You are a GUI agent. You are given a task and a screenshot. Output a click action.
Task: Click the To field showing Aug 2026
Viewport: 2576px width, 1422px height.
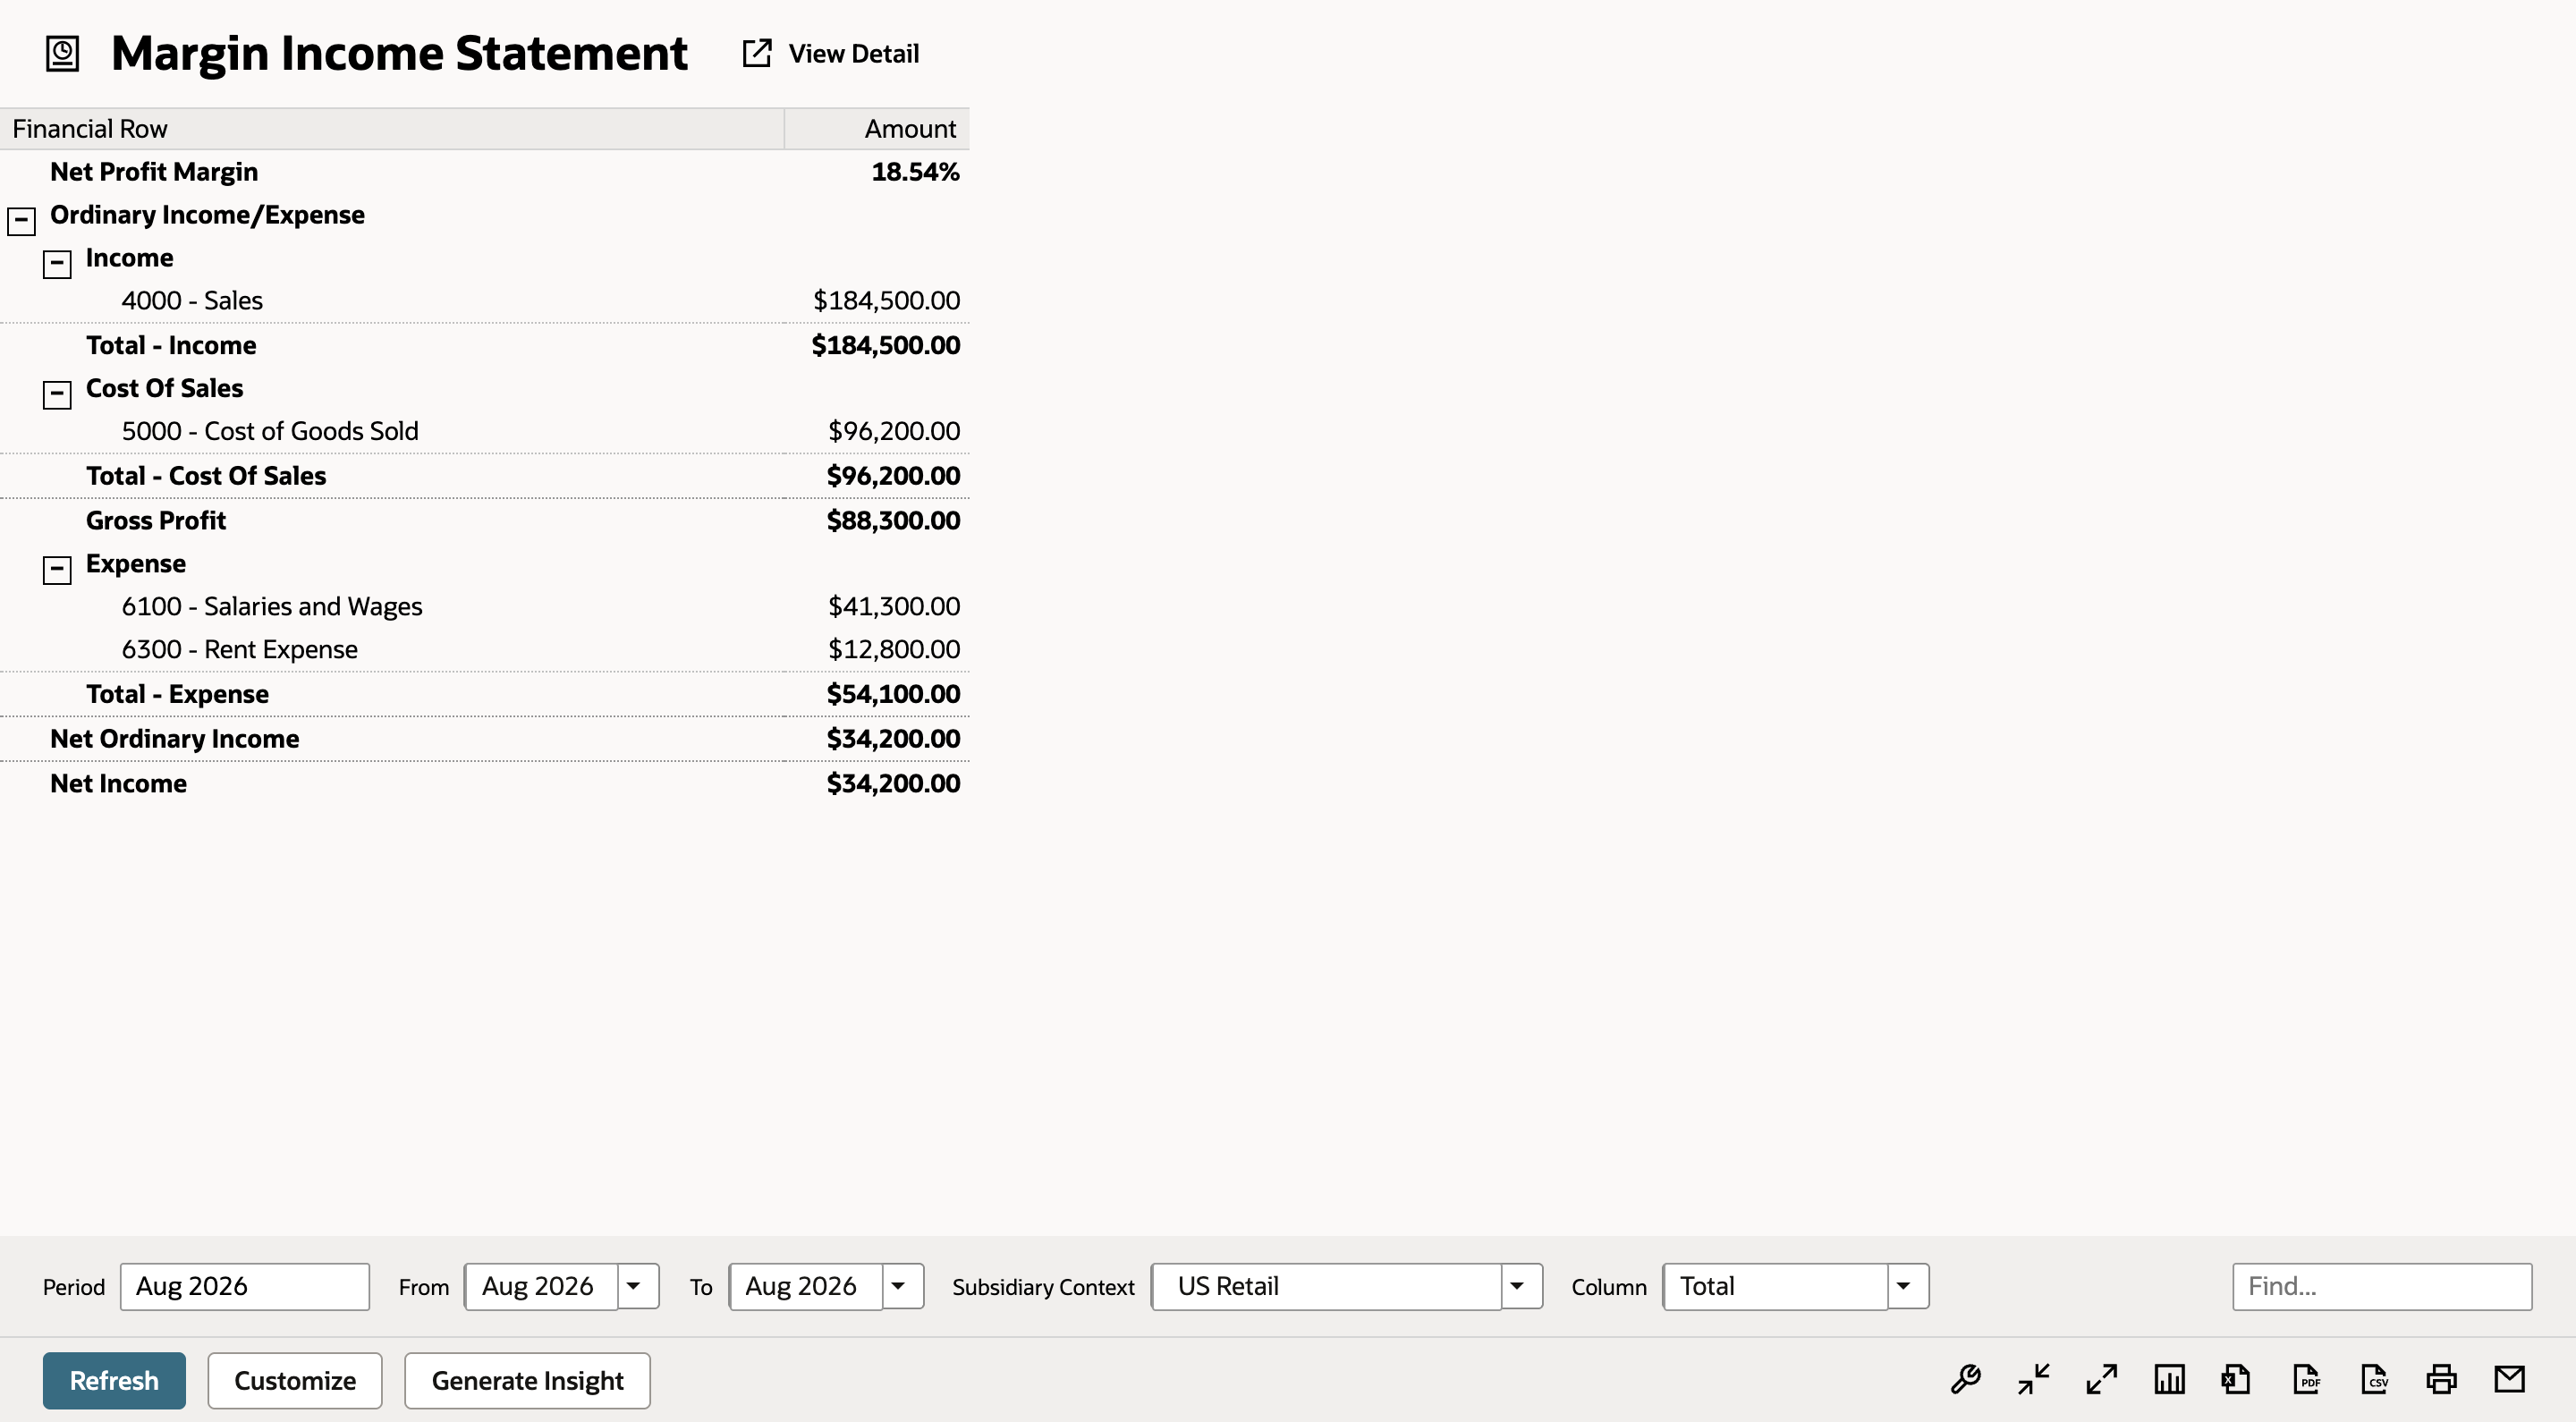click(805, 1286)
